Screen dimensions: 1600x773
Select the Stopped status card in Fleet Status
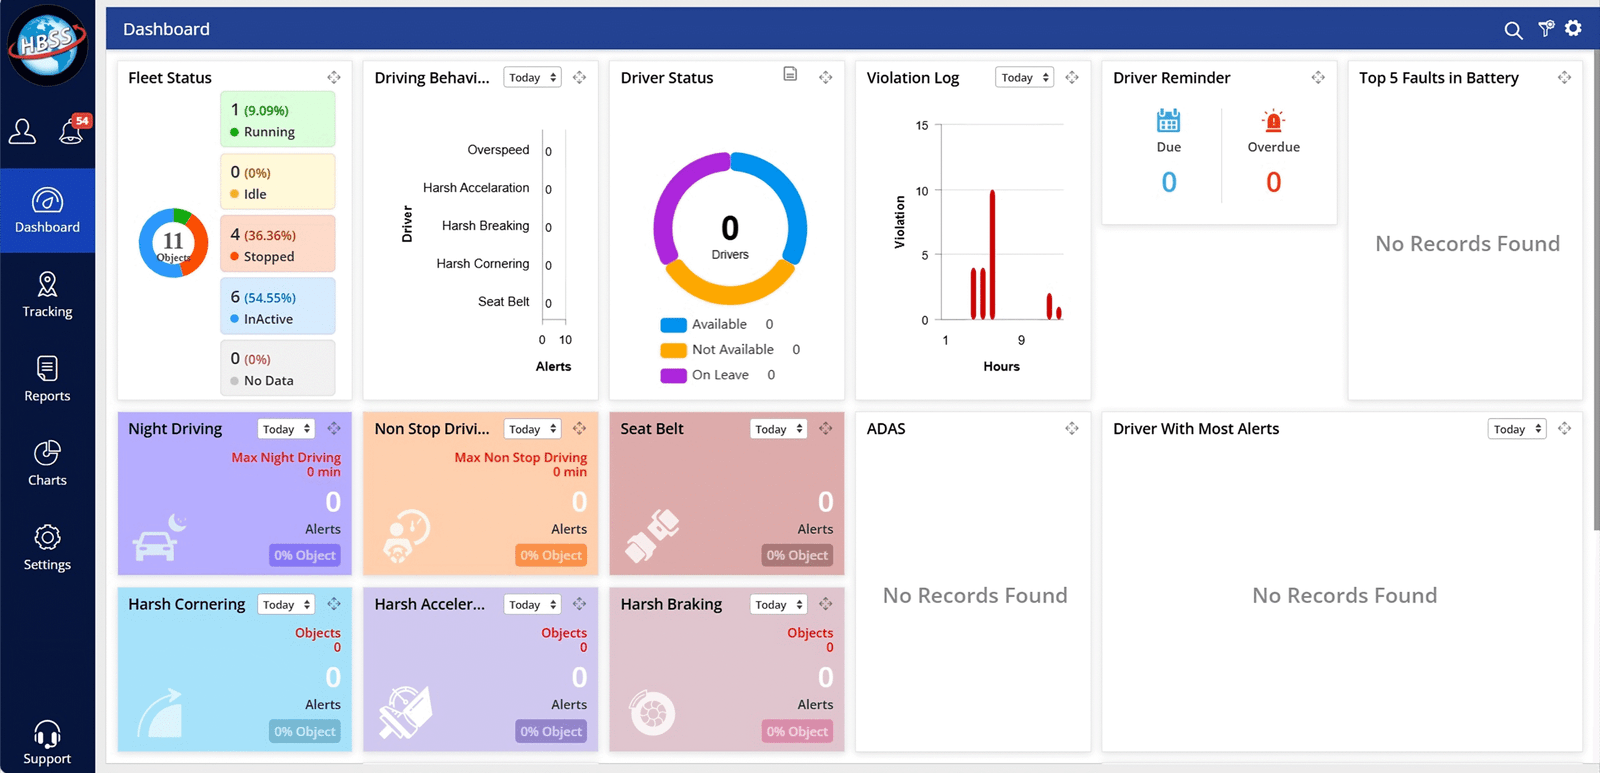tap(277, 245)
